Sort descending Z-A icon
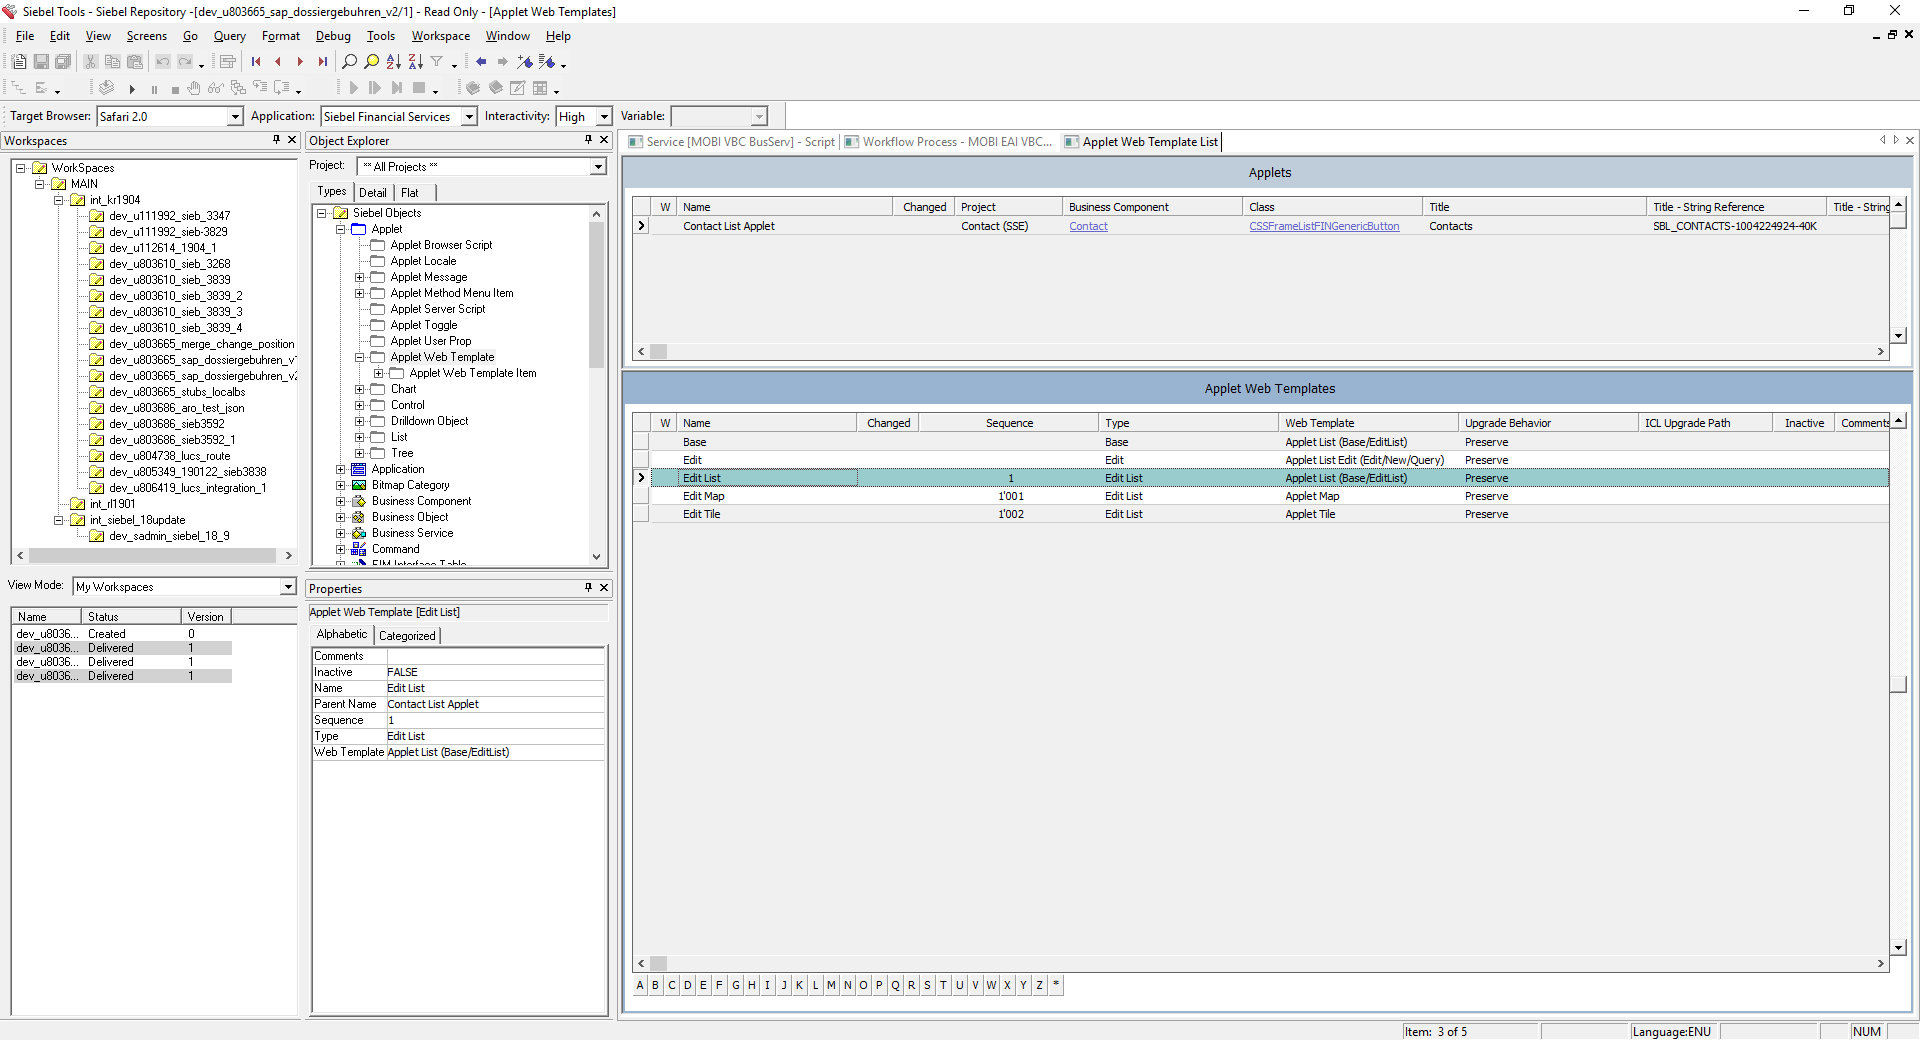 coord(415,62)
